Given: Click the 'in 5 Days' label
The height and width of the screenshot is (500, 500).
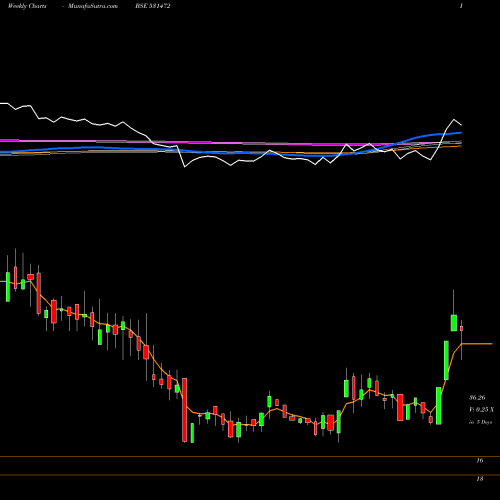Looking at the screenshot, I should [480, 422].
